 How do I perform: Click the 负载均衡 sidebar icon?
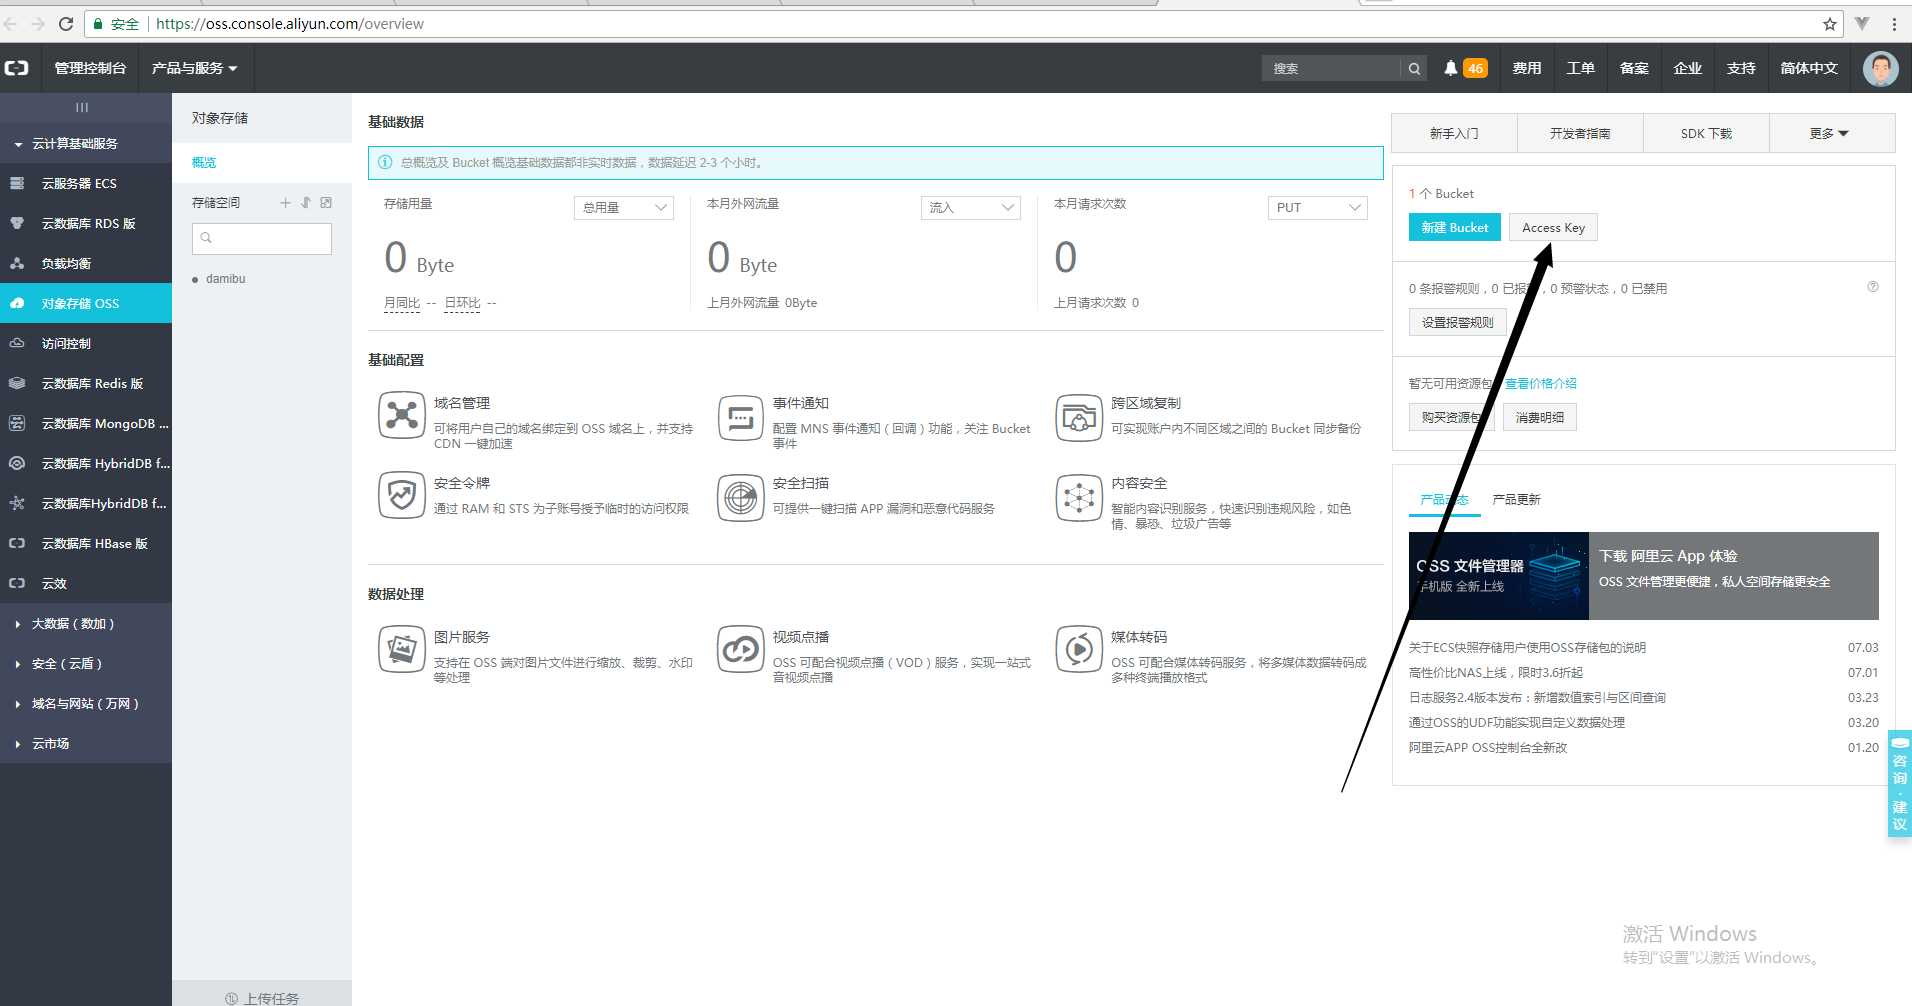(17, 263)
